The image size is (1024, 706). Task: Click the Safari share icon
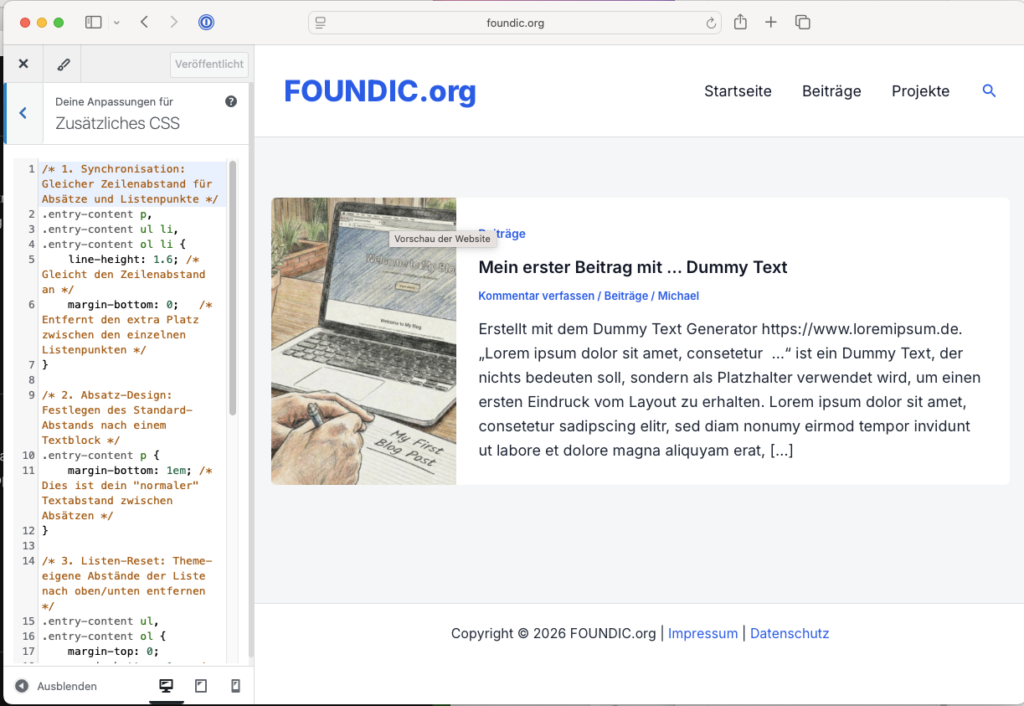click(740, 22)
